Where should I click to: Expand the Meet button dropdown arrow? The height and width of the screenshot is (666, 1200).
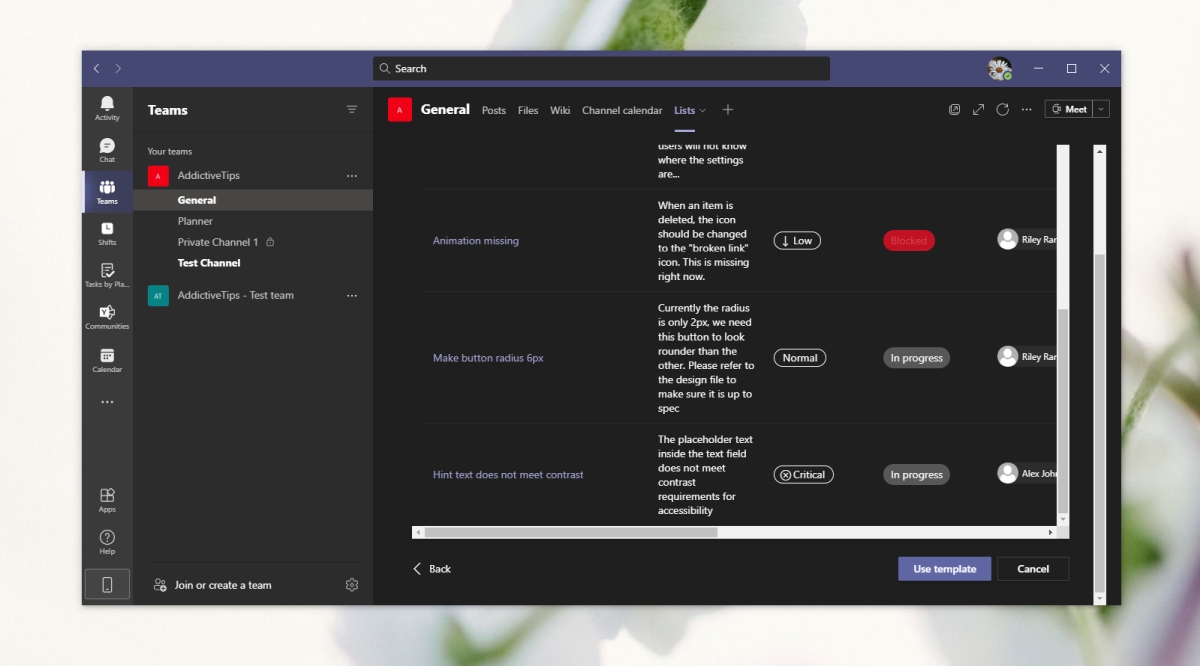click(1101, 110)
